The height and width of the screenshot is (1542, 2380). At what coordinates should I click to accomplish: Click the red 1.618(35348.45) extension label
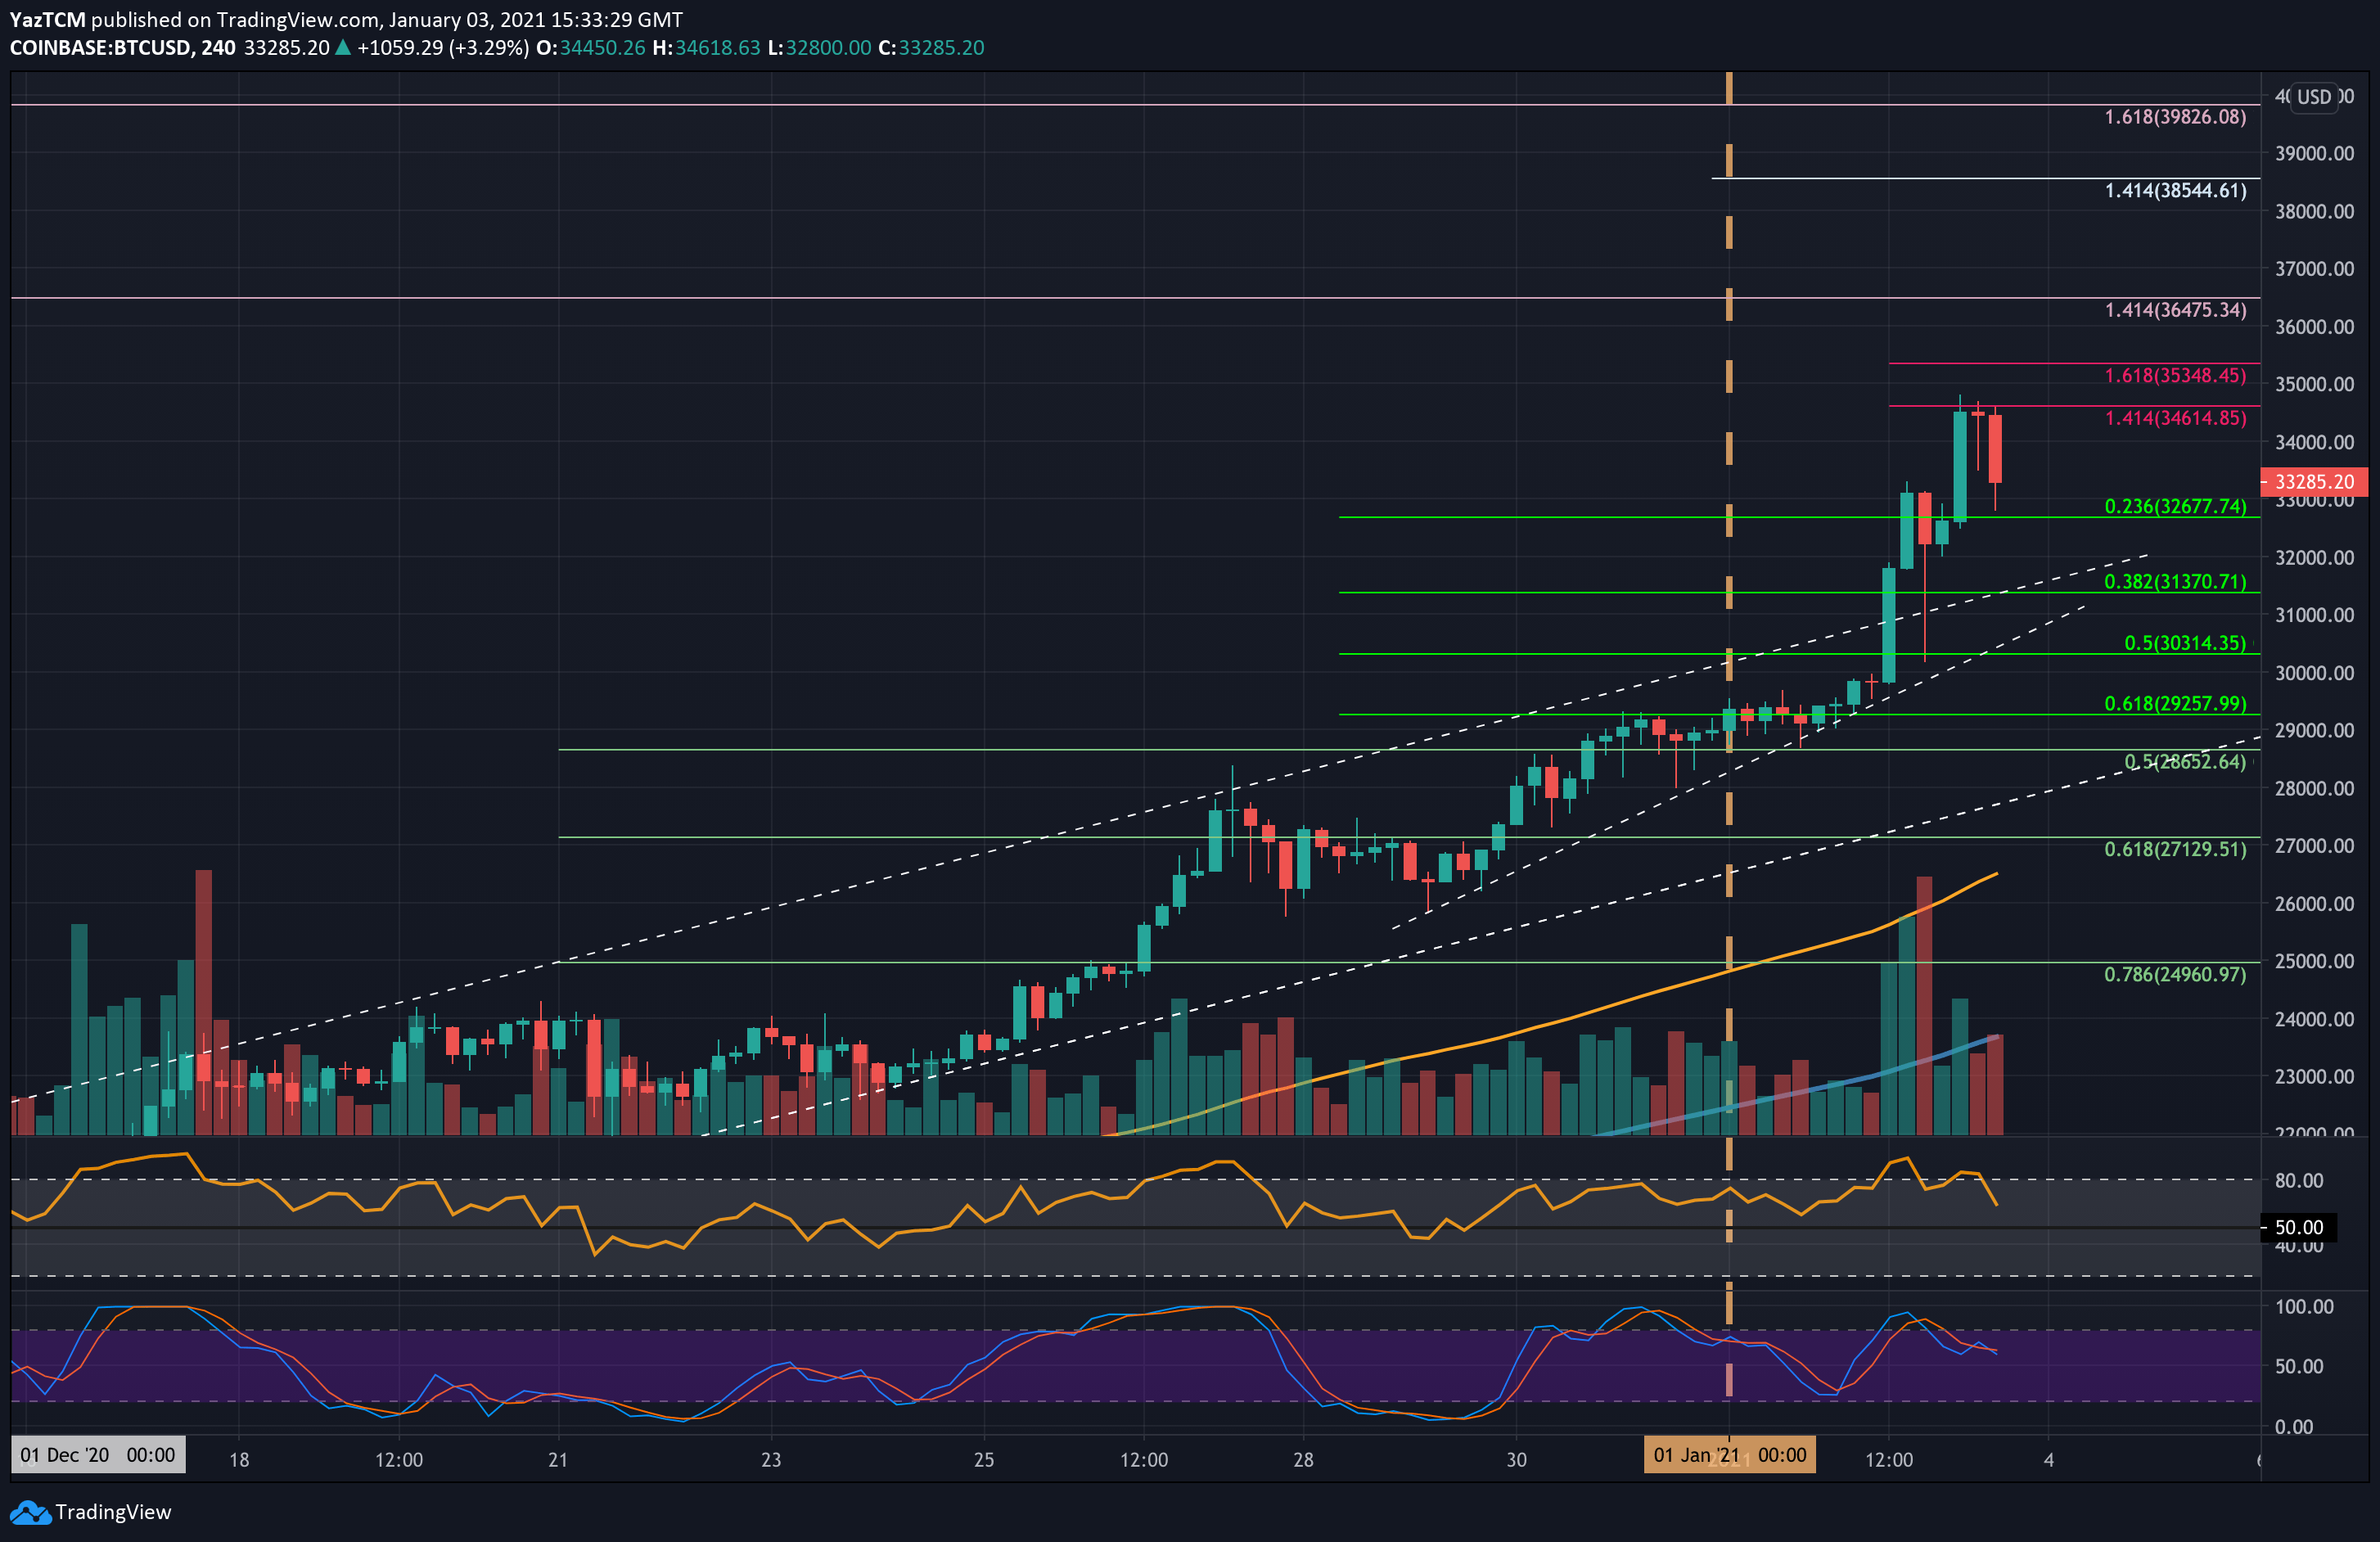(x=2175, y=375)
